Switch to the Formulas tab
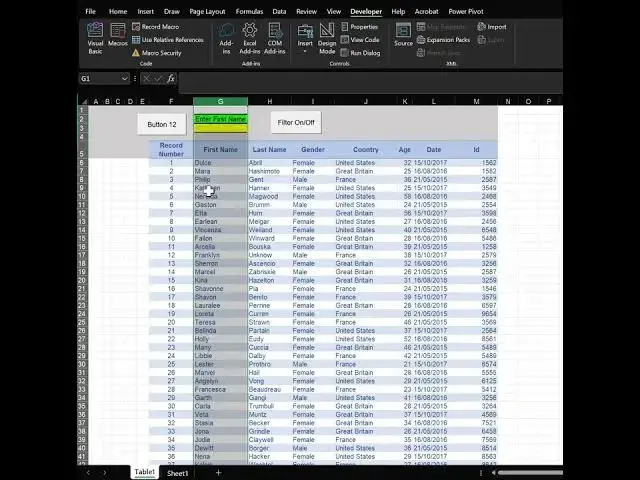 249,11
